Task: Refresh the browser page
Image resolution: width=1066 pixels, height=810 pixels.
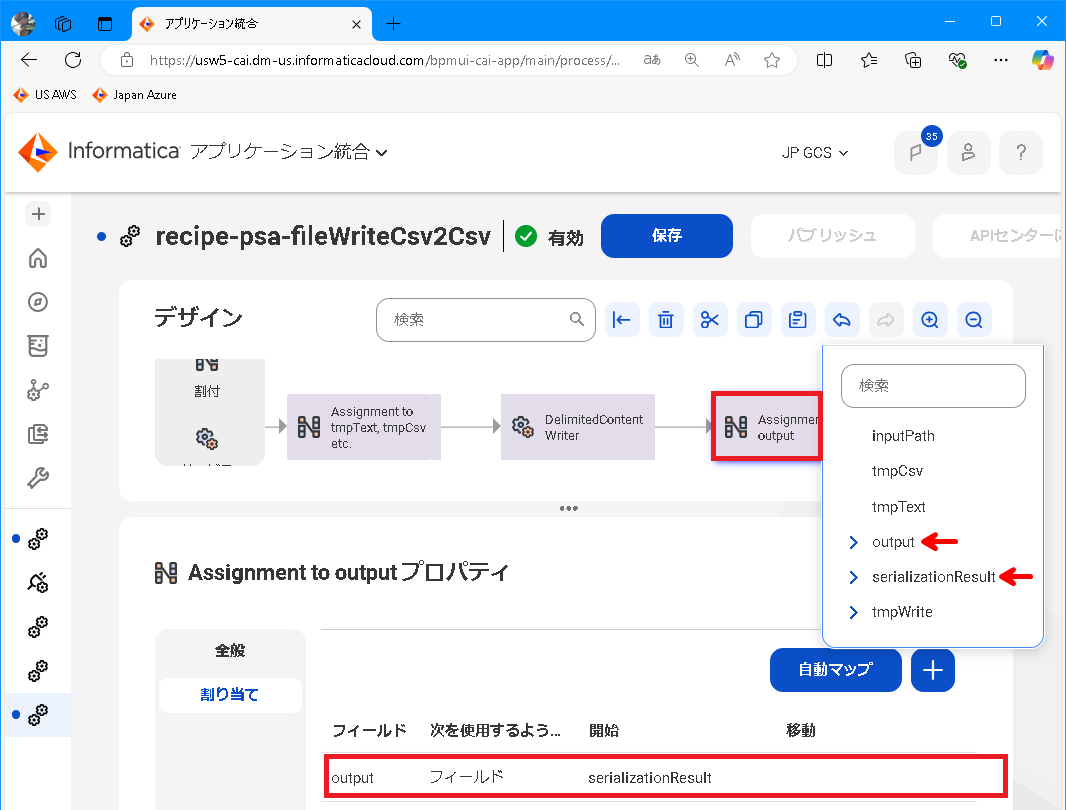Action: (x=73, y=60)
